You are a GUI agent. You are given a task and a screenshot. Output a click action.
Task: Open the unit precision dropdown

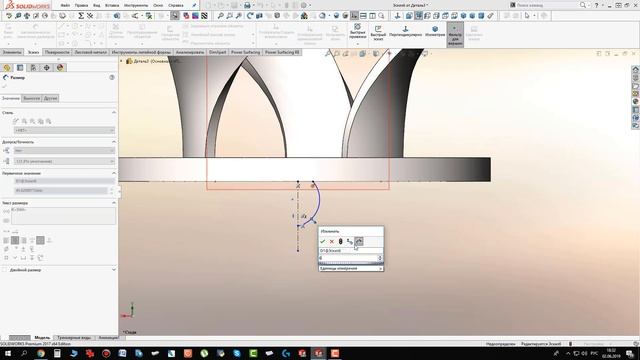click(64, 162)
